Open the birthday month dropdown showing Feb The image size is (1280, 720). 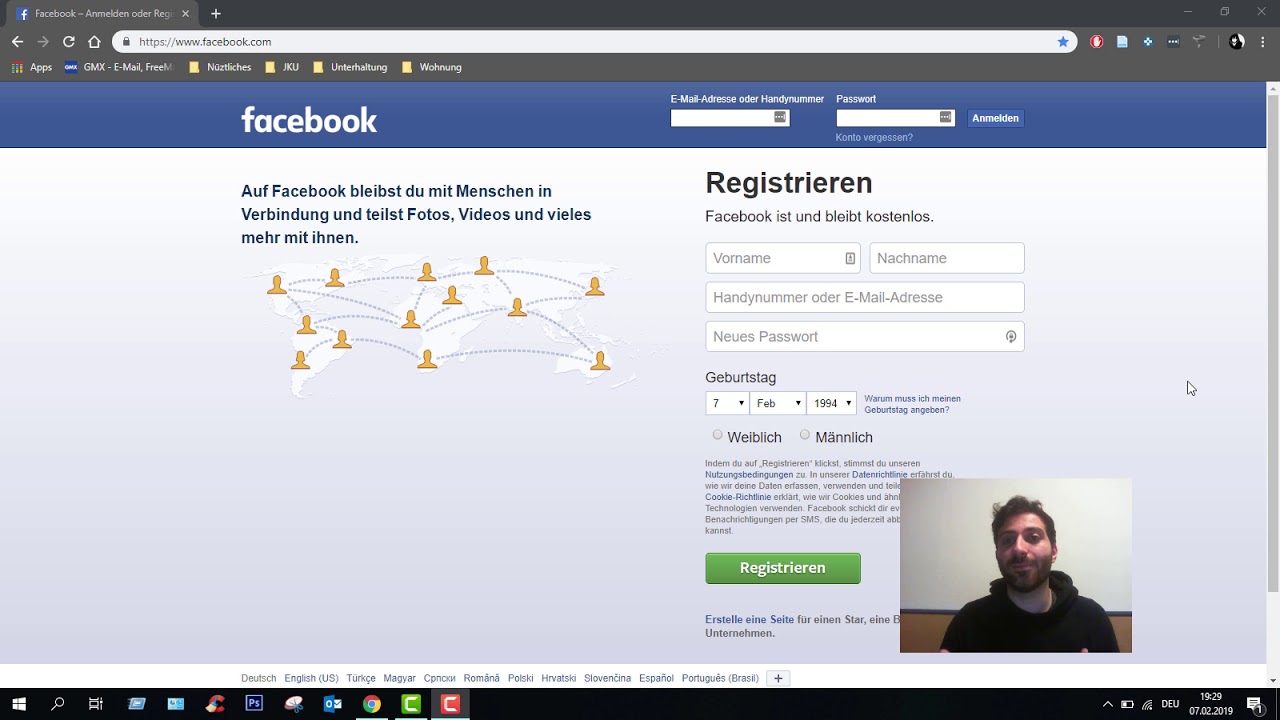778,403
